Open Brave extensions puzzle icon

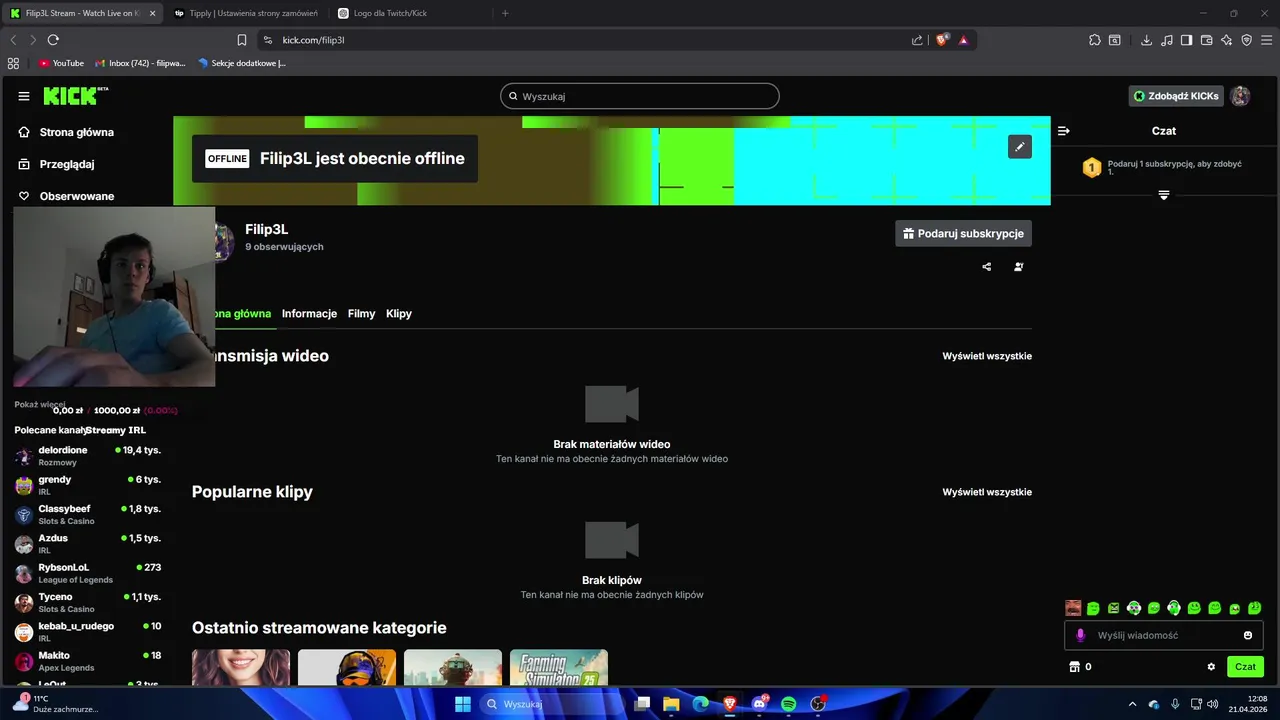tap(1095, 40)
